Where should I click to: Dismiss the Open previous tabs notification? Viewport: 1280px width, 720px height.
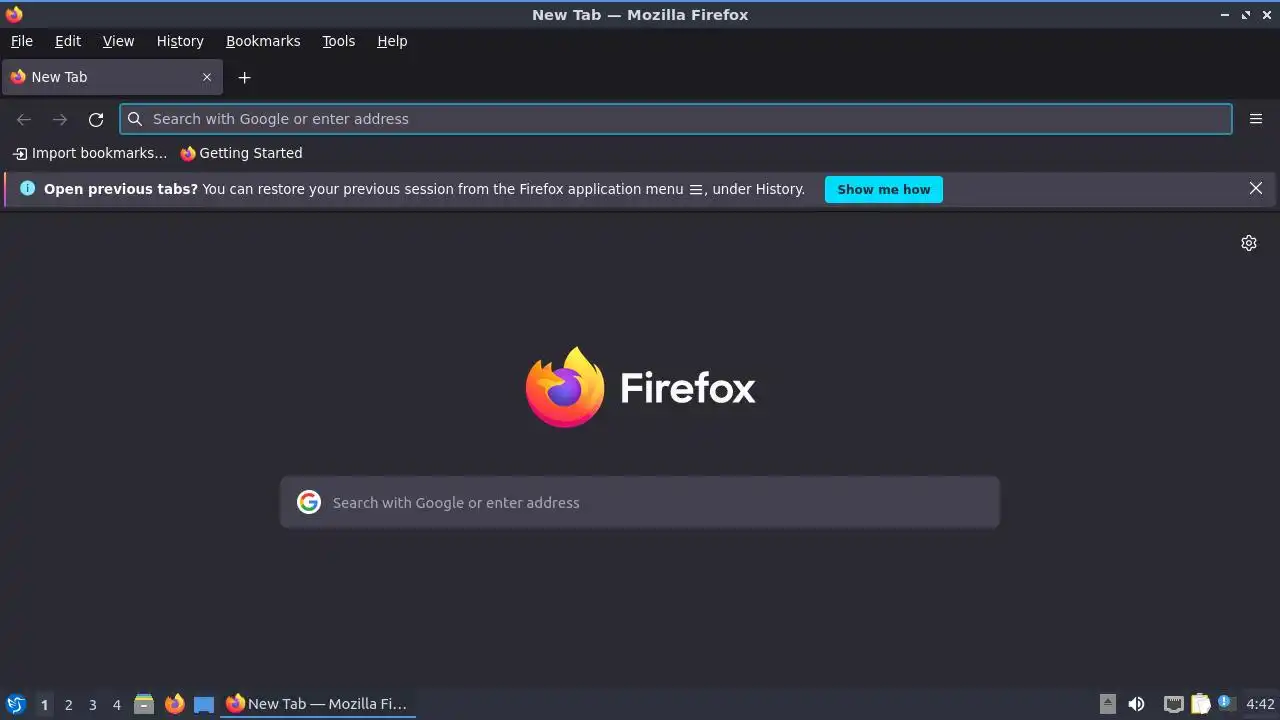(1256, 188)
